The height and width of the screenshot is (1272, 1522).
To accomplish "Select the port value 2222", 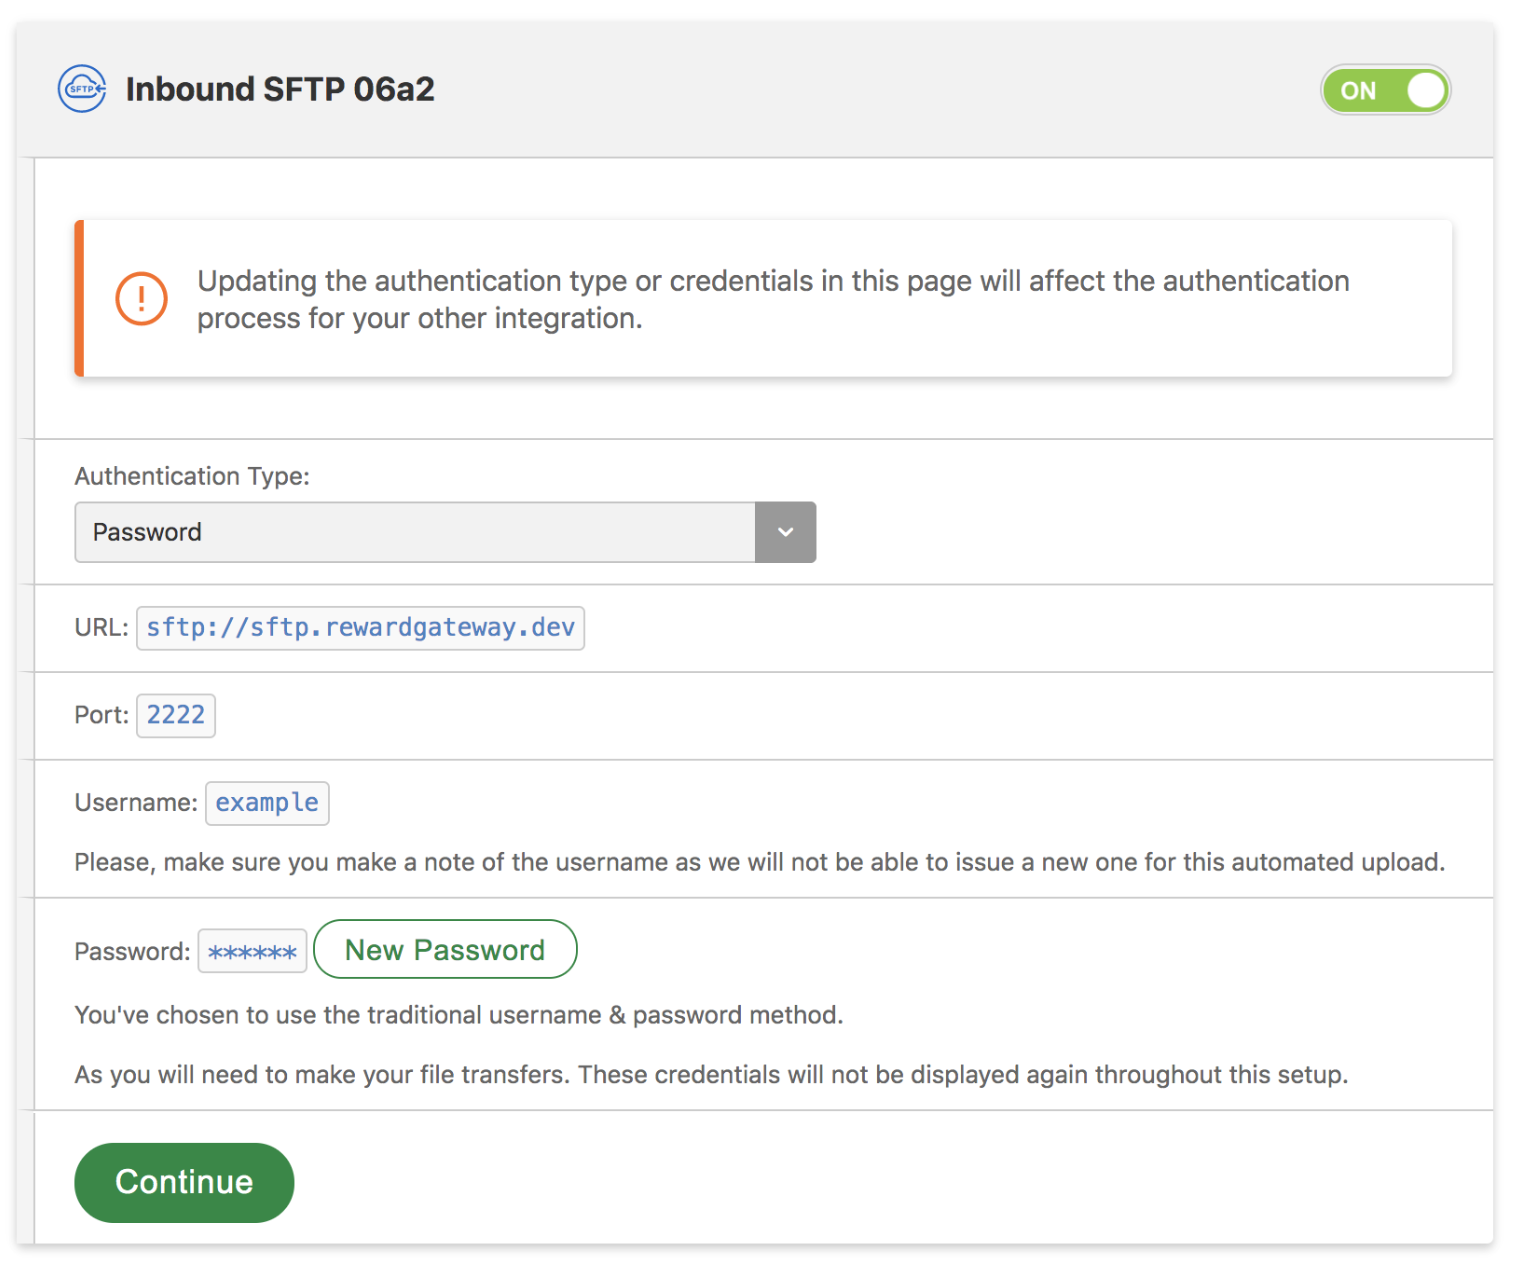I will [x=176, y=715].
